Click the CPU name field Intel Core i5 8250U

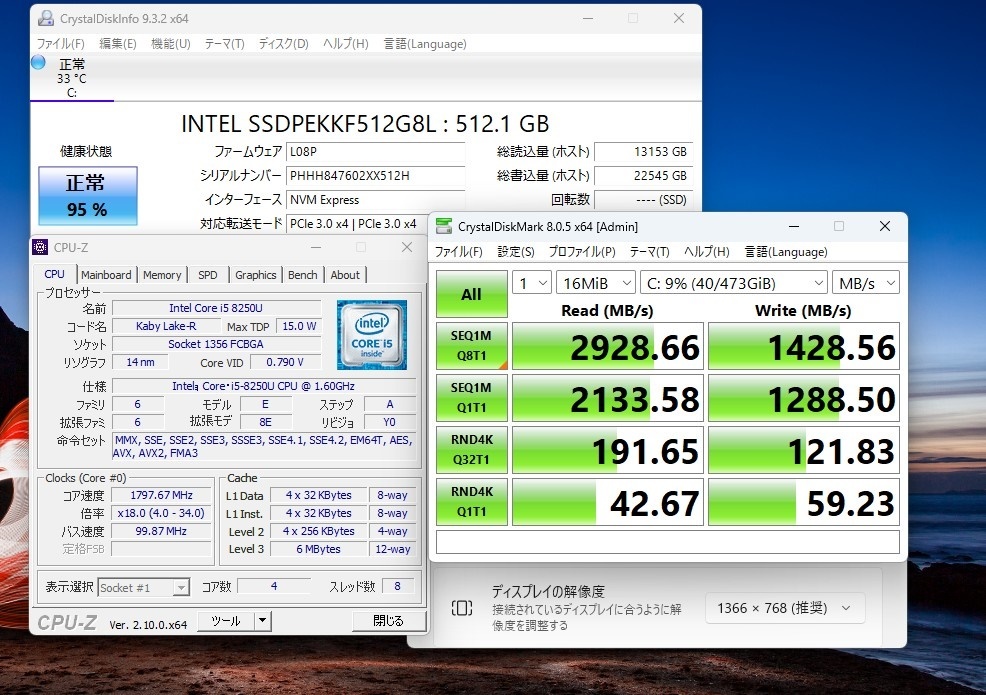click(216, 308)
